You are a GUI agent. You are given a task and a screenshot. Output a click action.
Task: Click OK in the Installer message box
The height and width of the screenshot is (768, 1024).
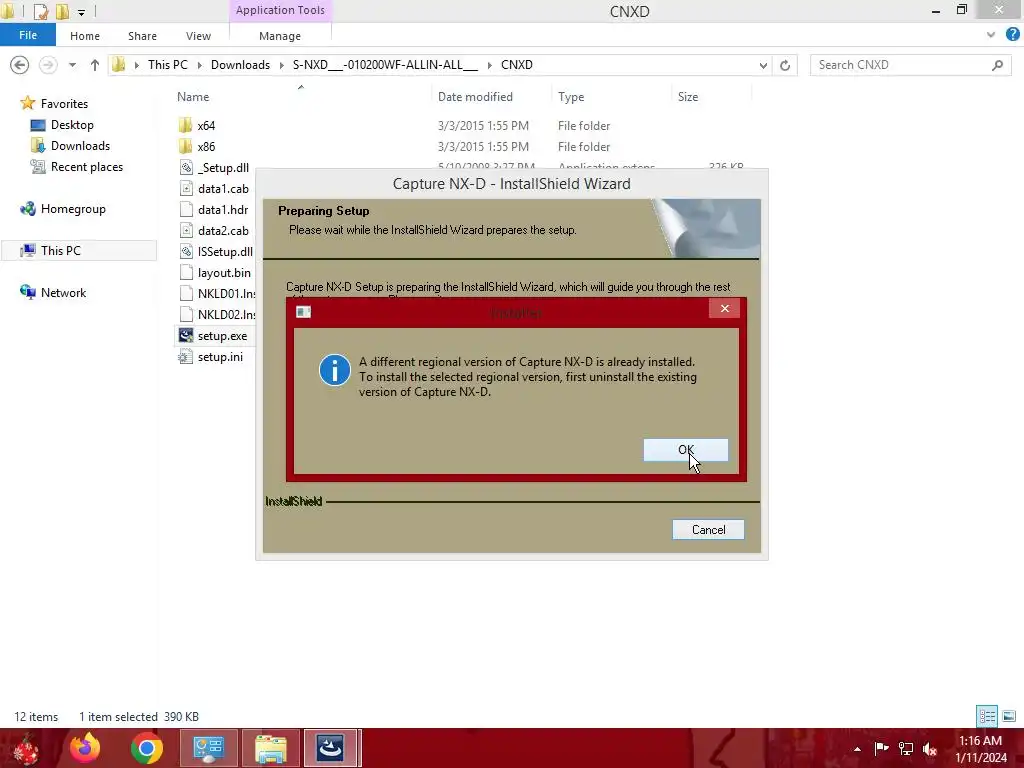(x=685, y=449)
